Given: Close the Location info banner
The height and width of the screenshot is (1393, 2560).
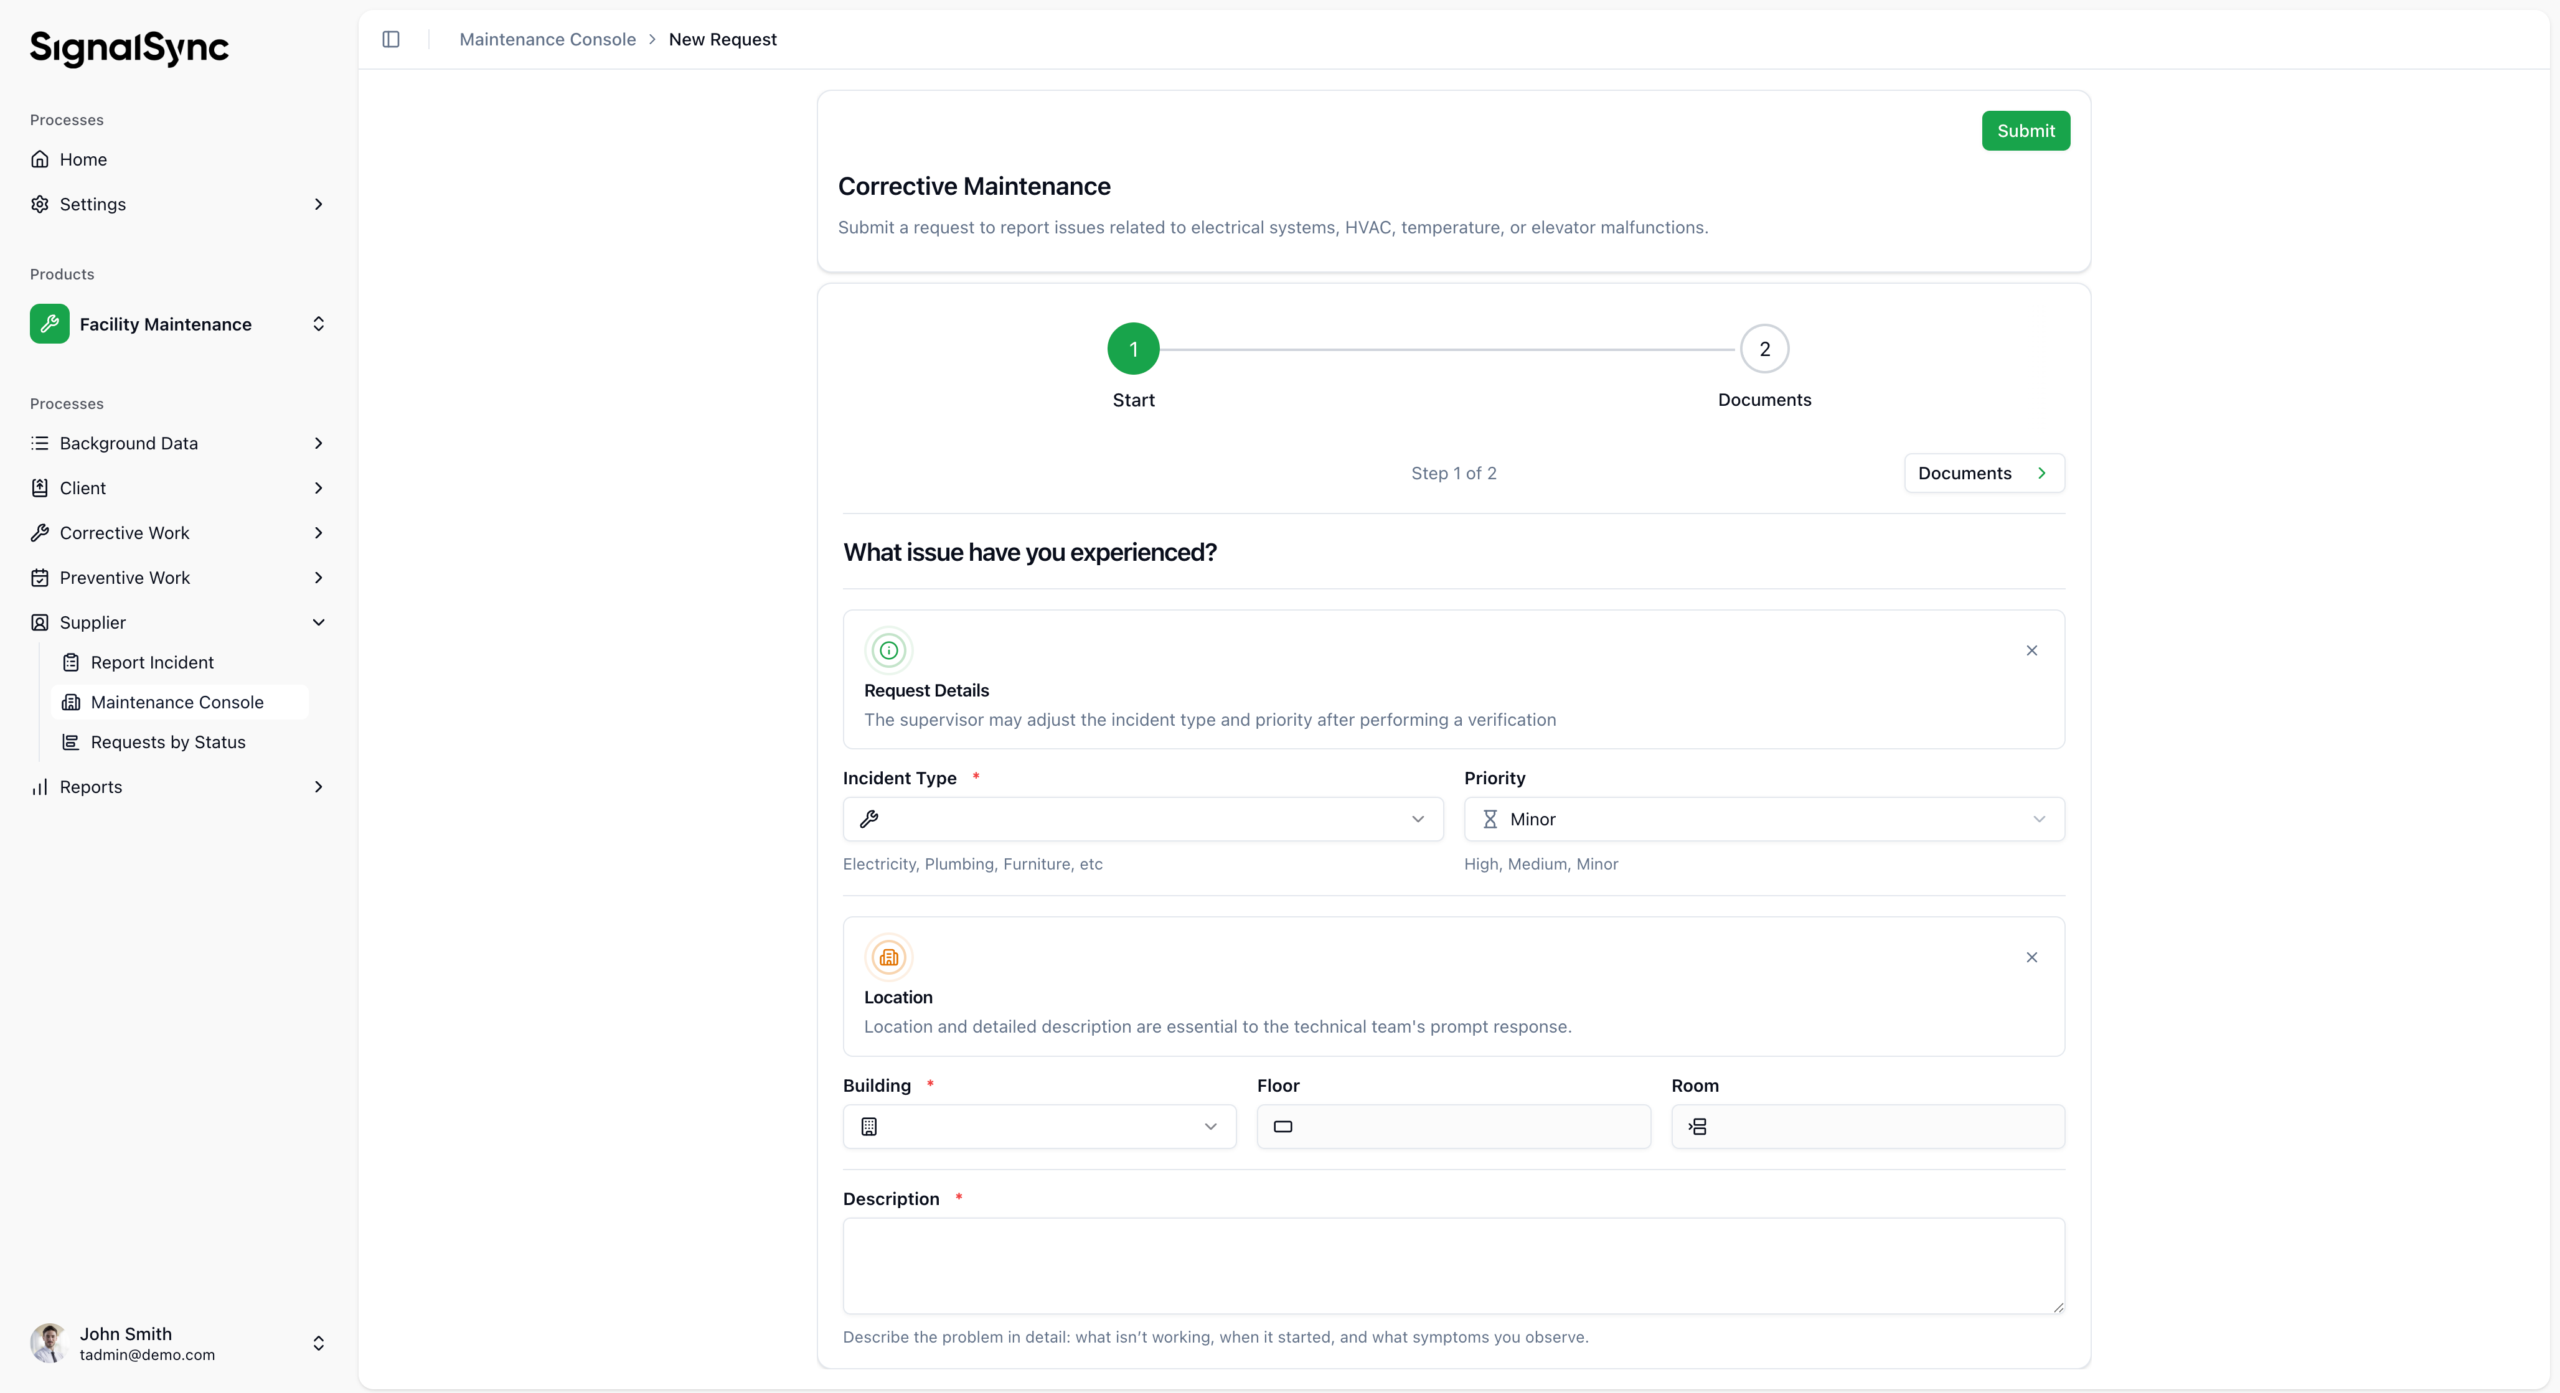Looking at the screenshot, I should [2031, 957].
